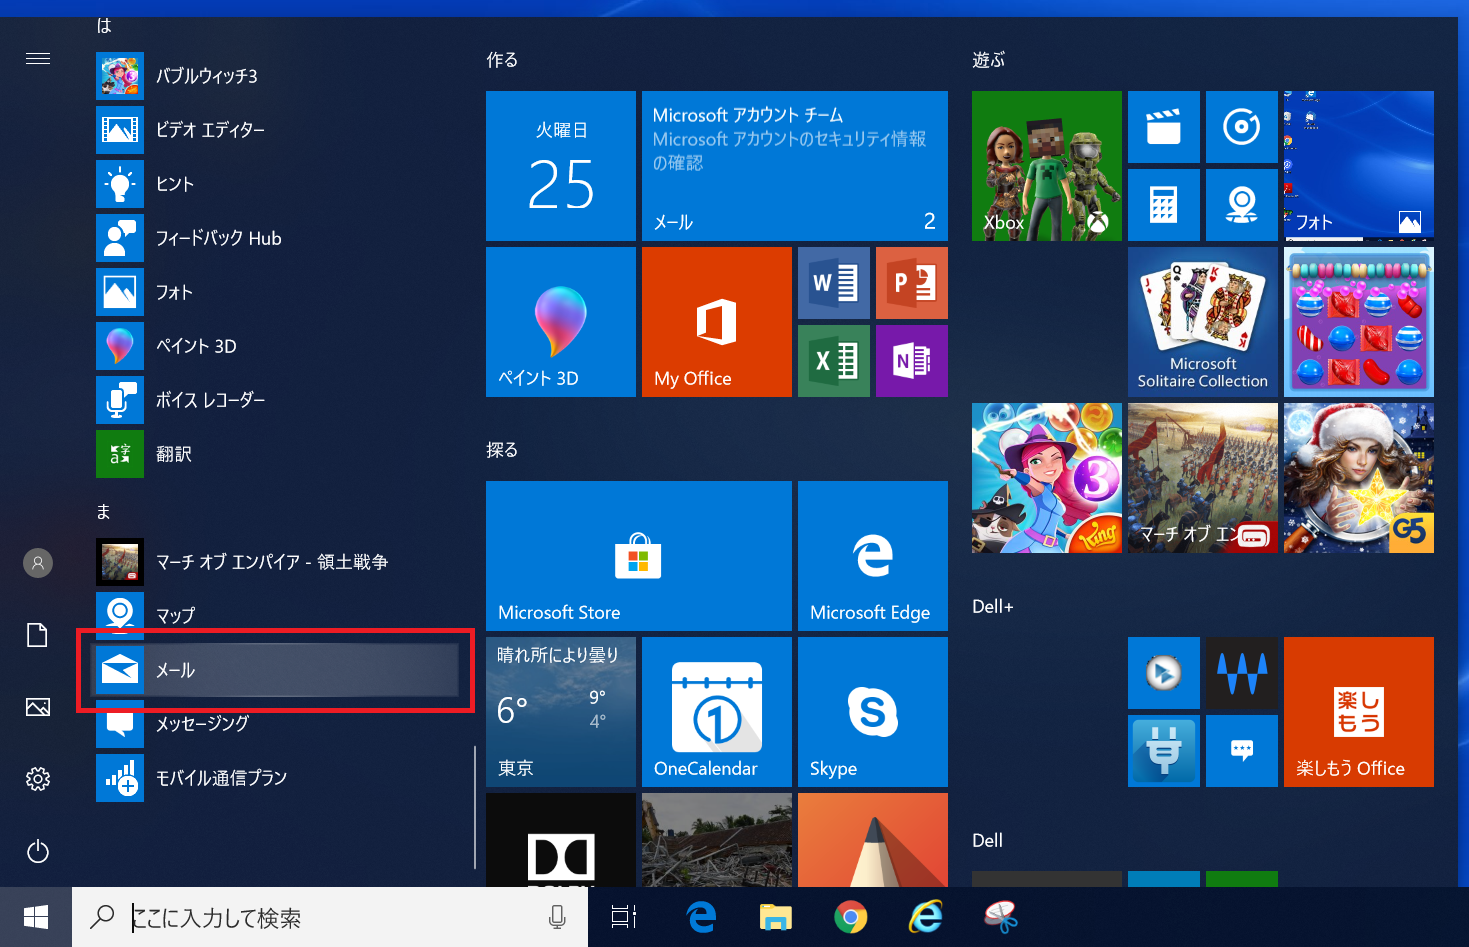This screenshot has height=947, width=1469.
Task: Launch バブルウィッチ3 from the app list
Action: [x=277, y=76]
